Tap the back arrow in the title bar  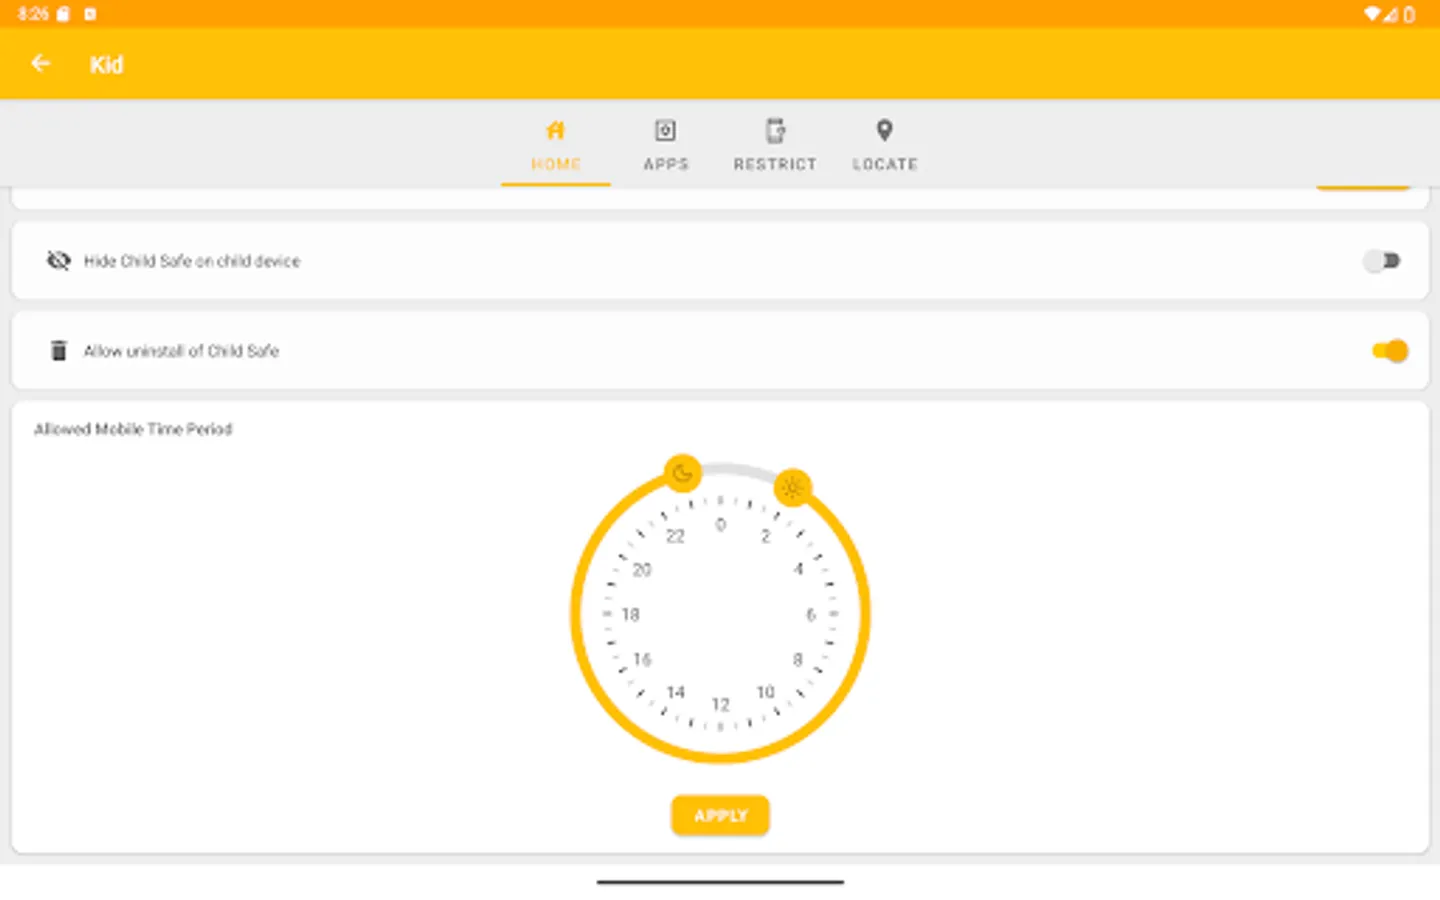[x=41, y=63]
